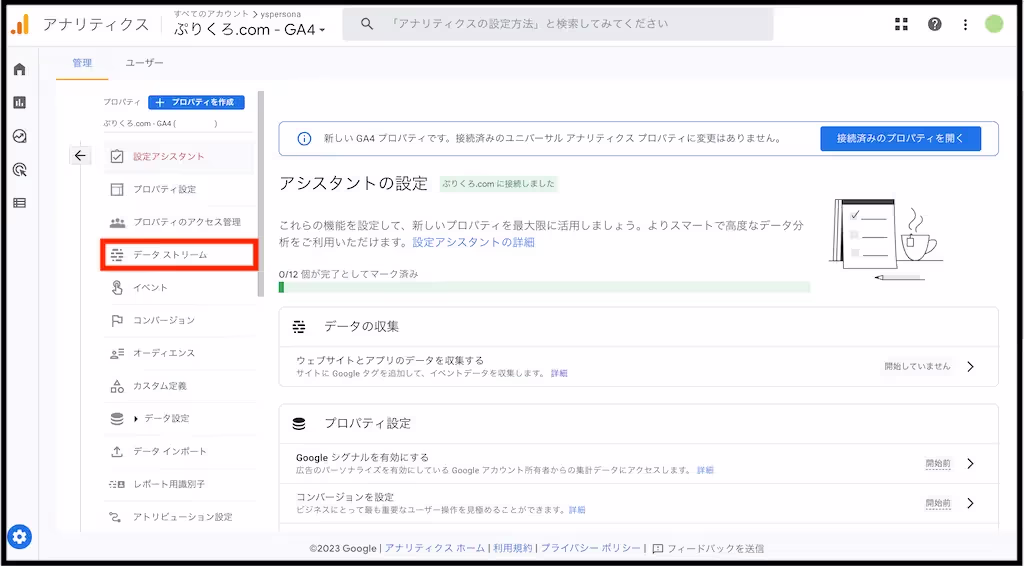This screenshot has width=1024, height=566.
Task: Open プライバシー ポリシー footer link
Action: click(x=590, y=548)
